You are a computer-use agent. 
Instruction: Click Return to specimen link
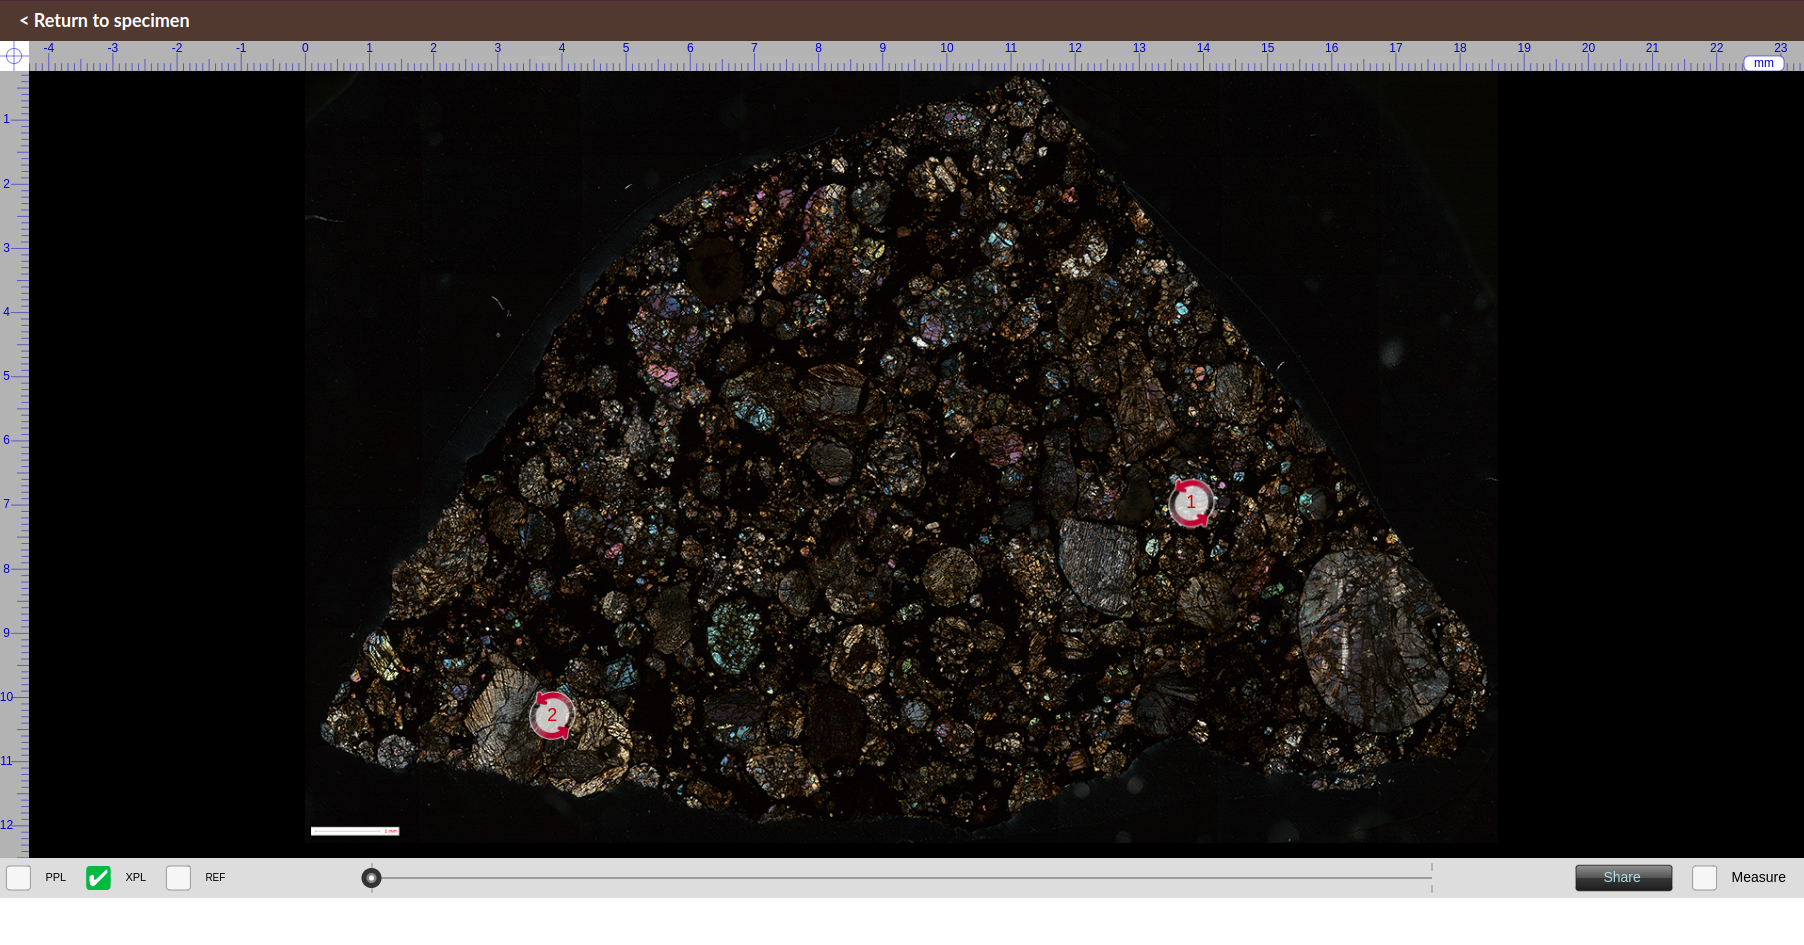point(105,21)
